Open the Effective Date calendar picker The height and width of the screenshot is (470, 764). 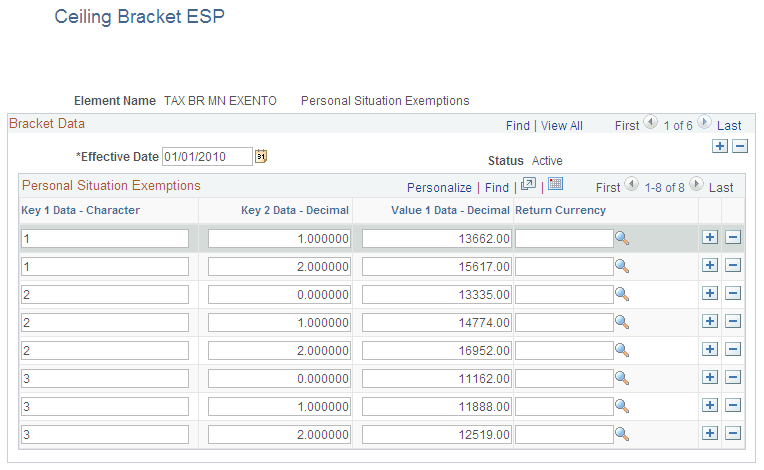[261, 156]
